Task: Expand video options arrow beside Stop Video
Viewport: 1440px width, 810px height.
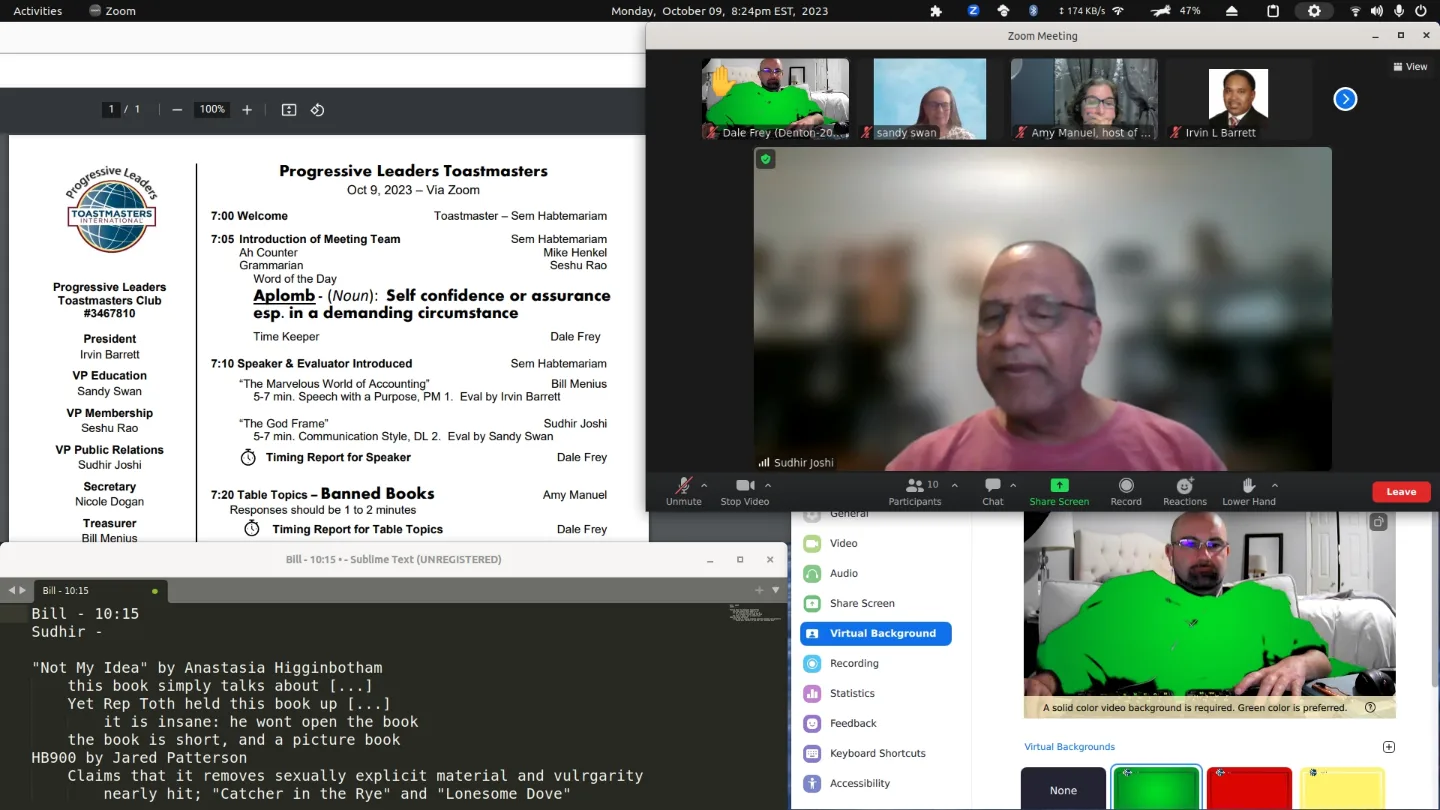Action: click(x=767, y=485)
